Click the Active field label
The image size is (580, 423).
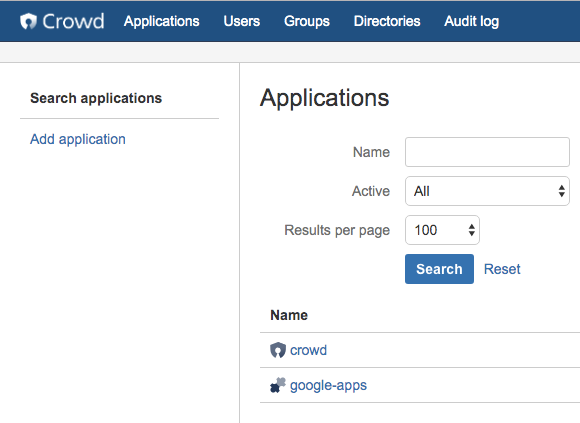point(371,191)
